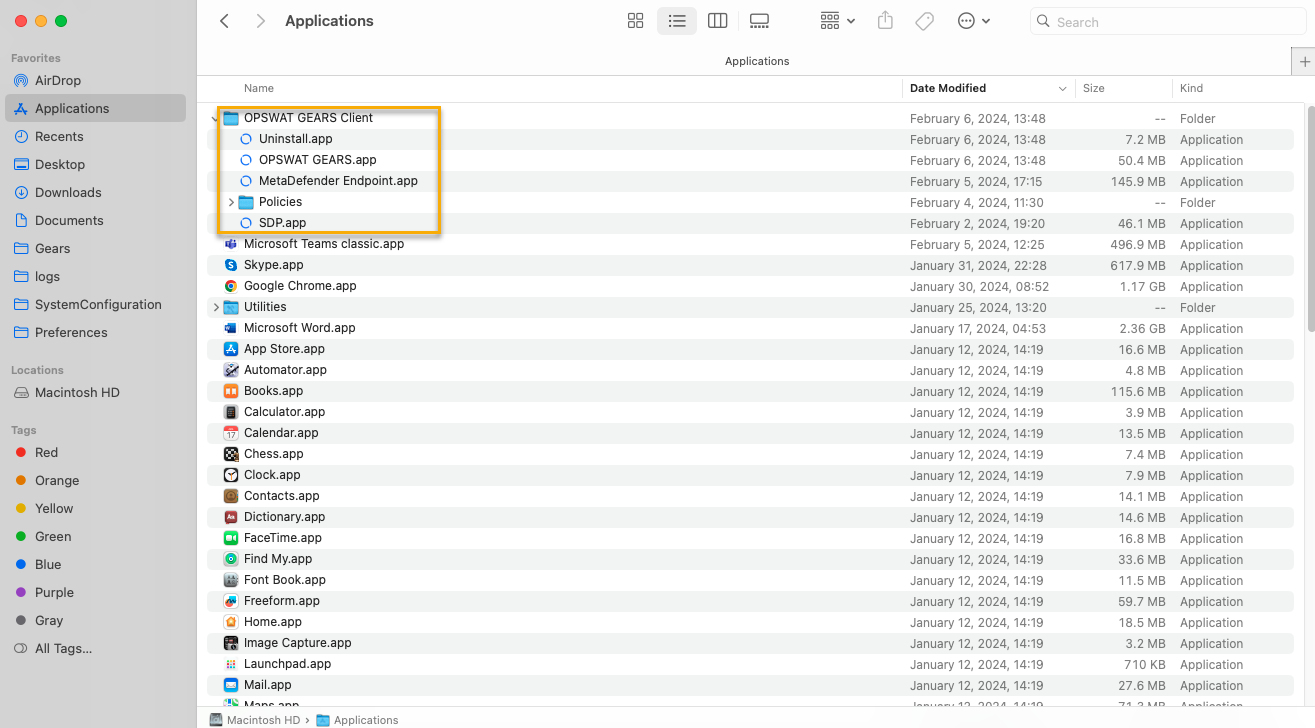Viewport: 1315px width, 728px height.
Task: Click the Chess.app icon
Action: click(231, 454)
